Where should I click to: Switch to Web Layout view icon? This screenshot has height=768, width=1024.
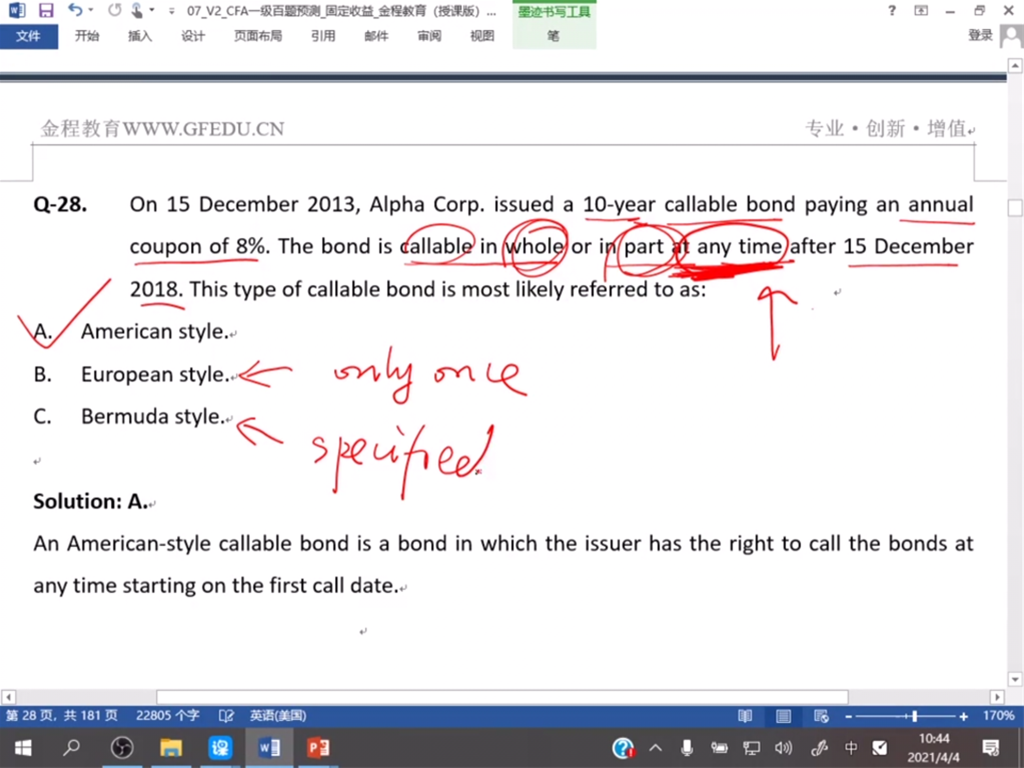tap(822, 716)
